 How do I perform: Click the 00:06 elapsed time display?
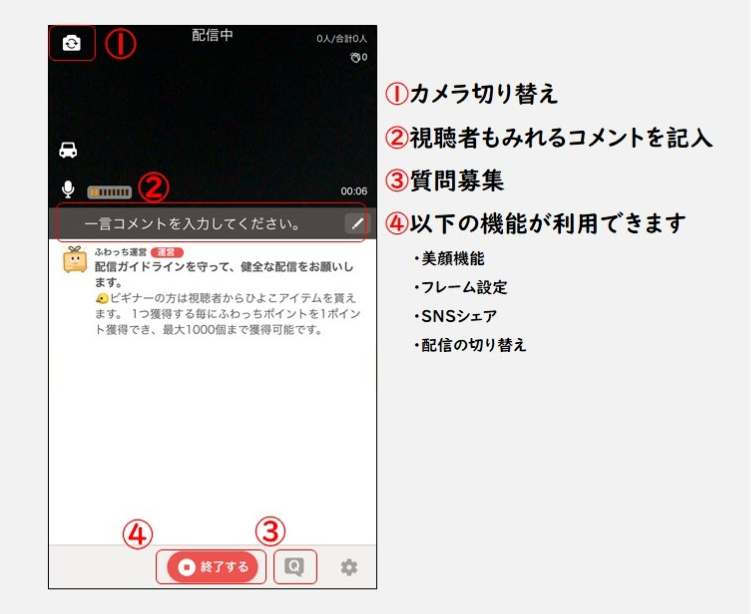(354, 191)
